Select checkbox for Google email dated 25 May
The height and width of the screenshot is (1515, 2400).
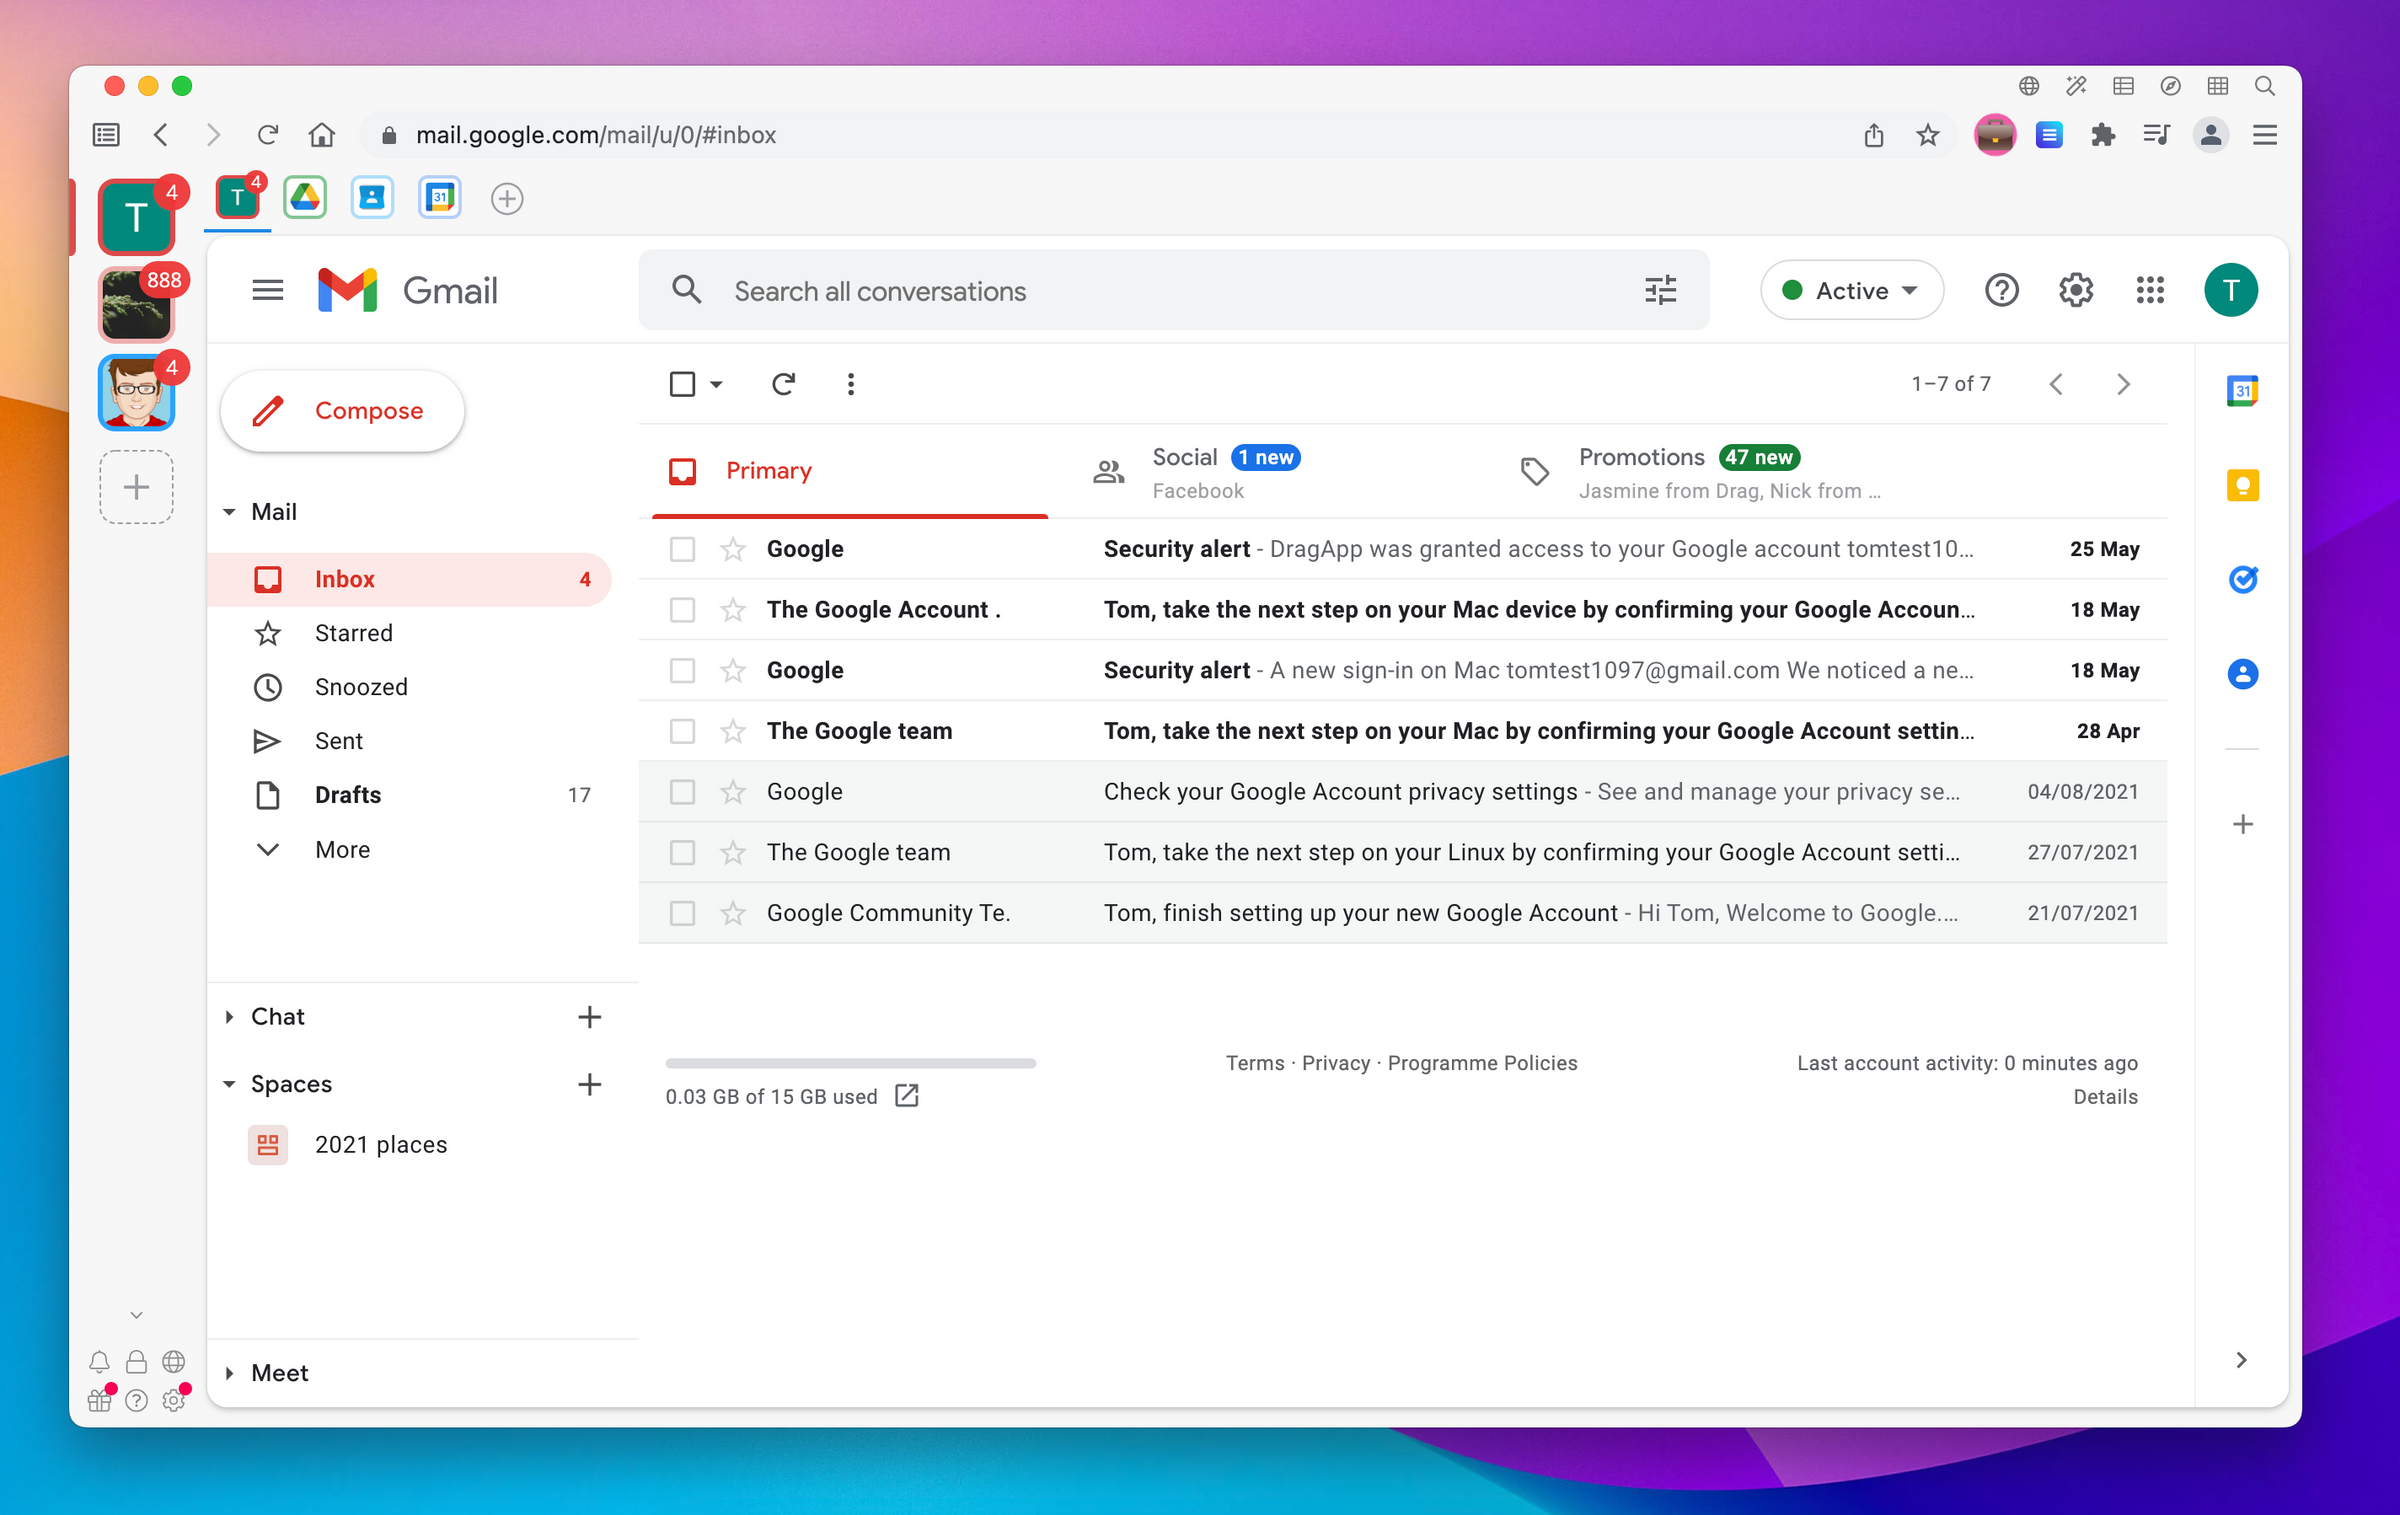click(x=682, y=549)
